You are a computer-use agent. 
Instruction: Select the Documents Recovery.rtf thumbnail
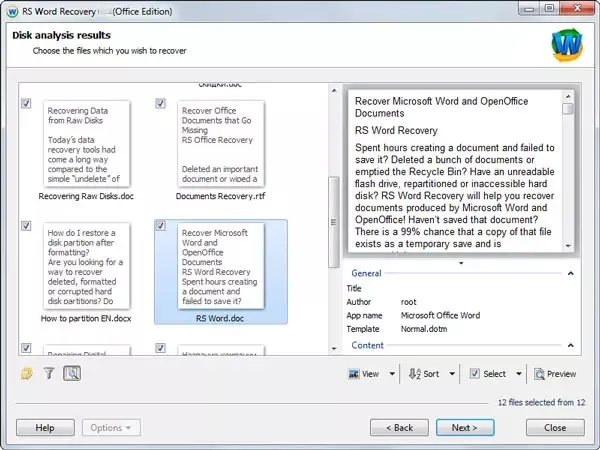point(221,143)
